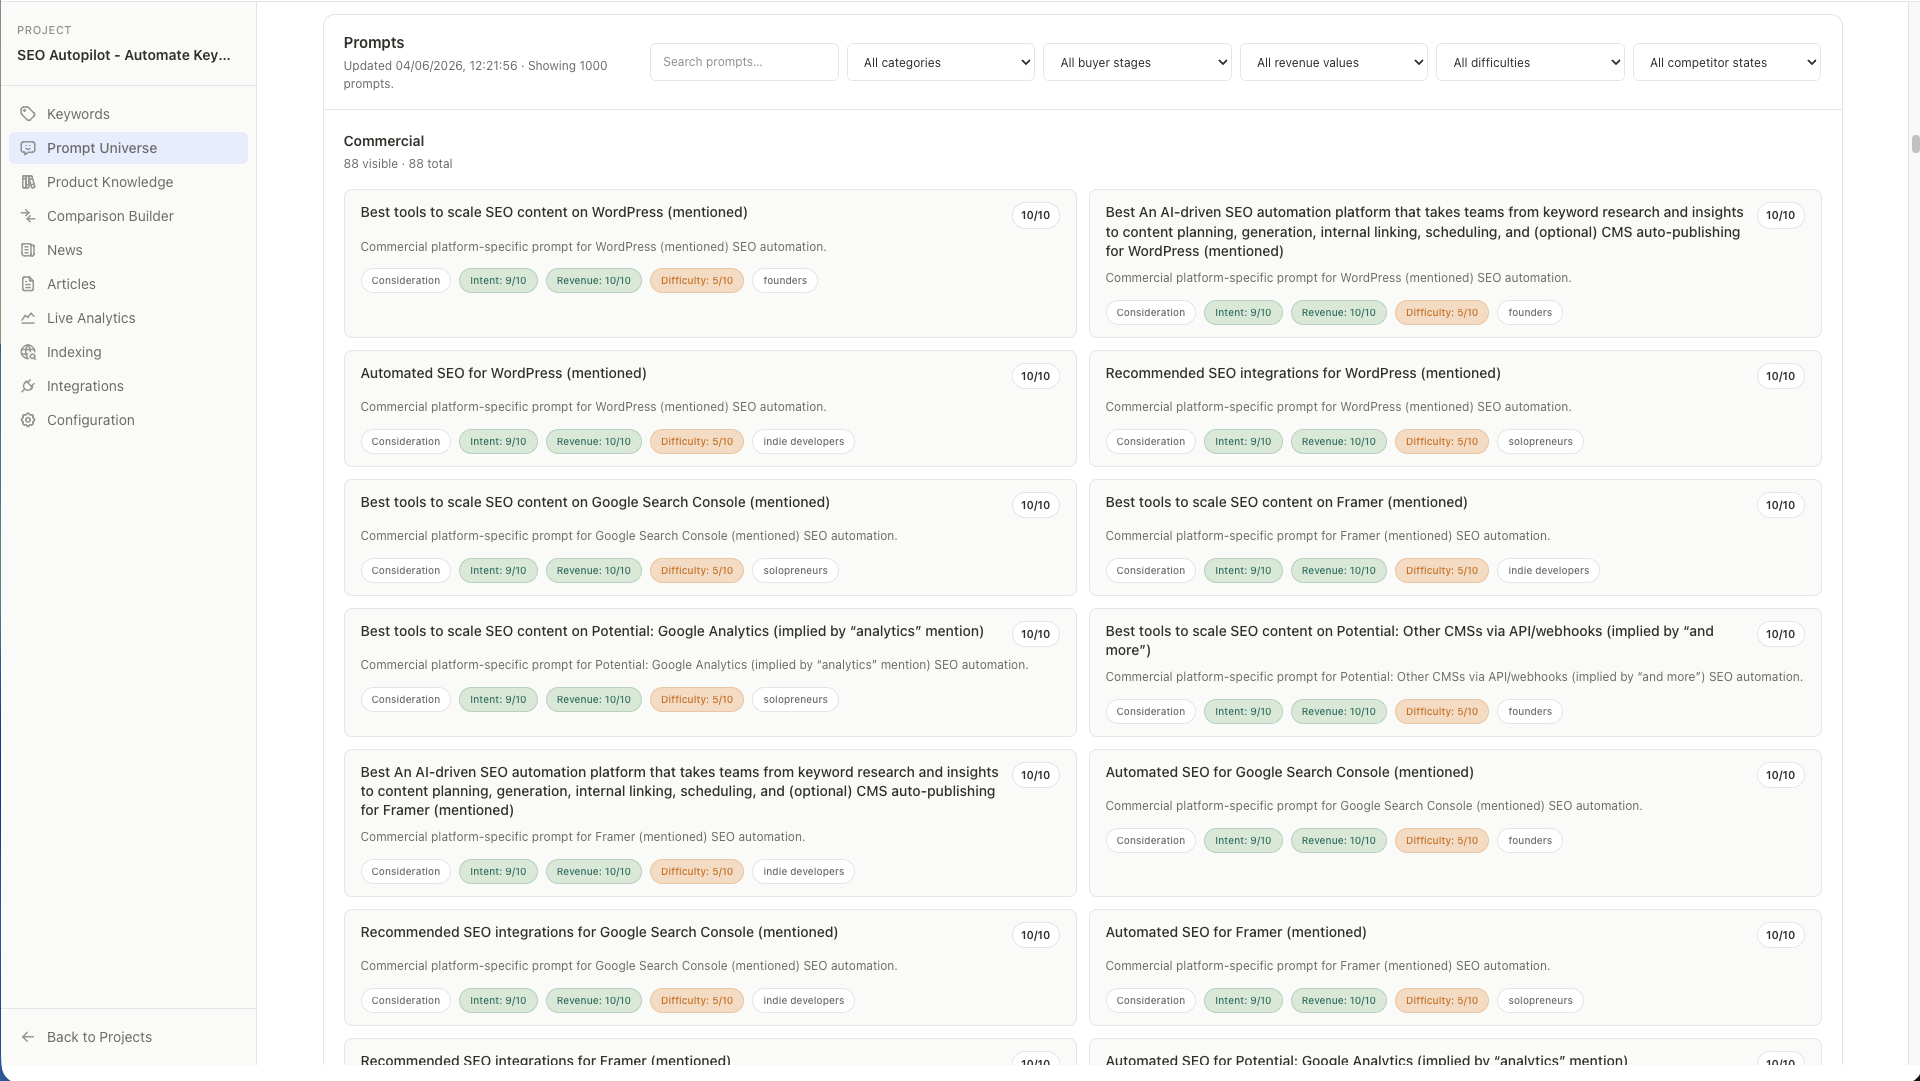Click the Back to Projects arrow icon
The image size is (1920, 1081).
click(28, 1037)
